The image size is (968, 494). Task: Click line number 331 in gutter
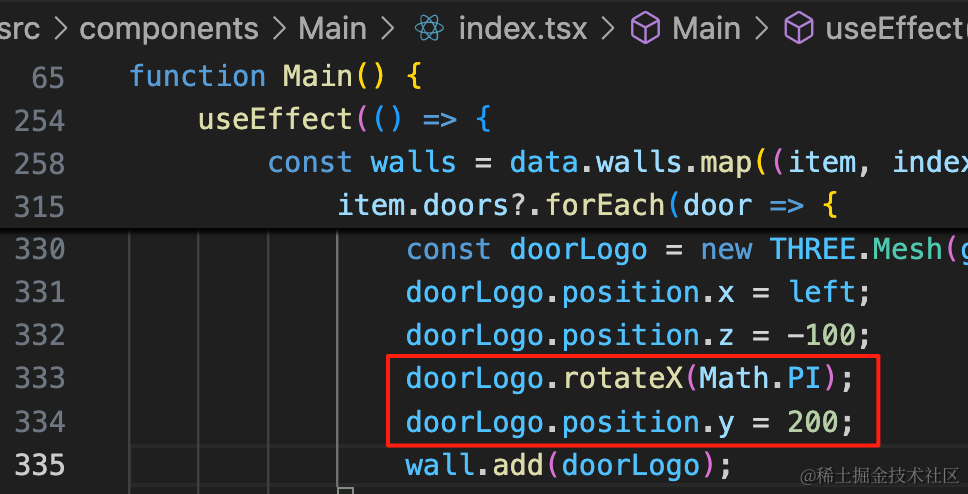[x=40, y=292]
